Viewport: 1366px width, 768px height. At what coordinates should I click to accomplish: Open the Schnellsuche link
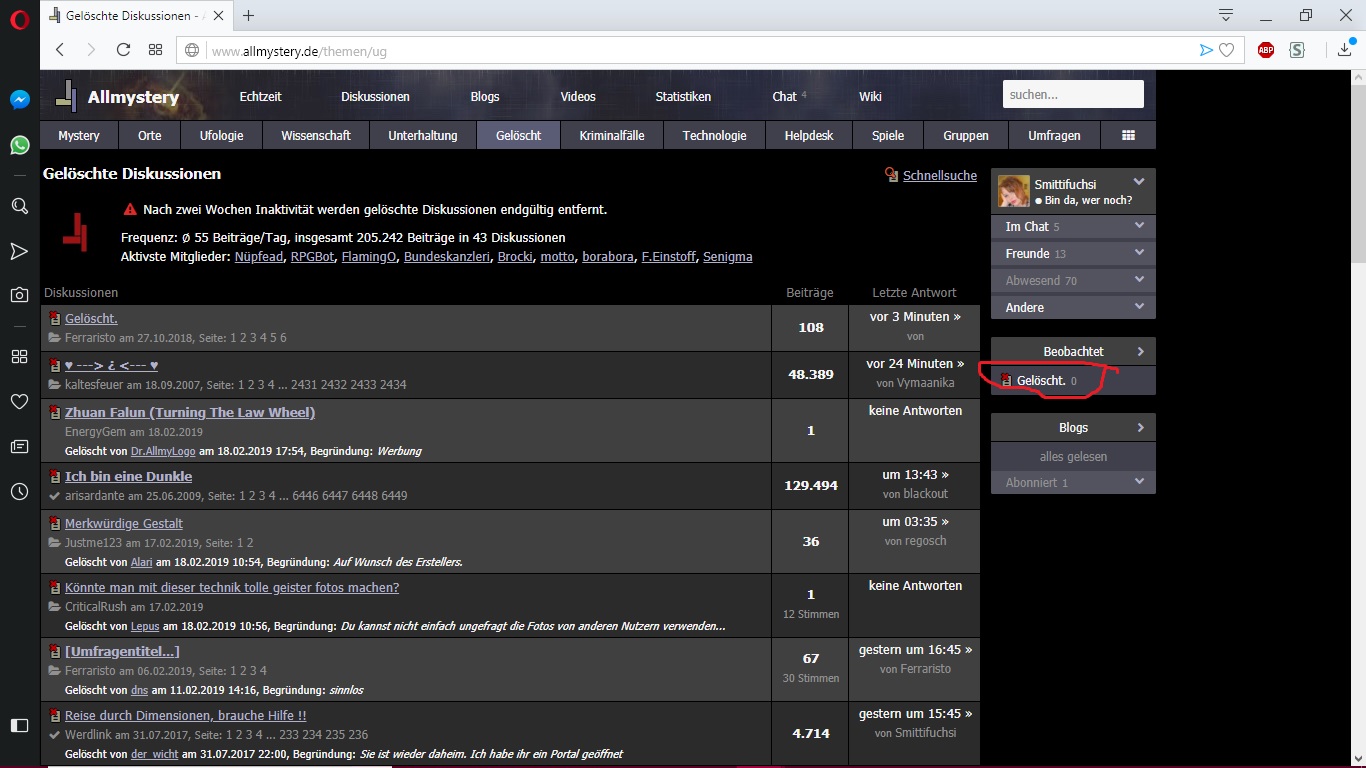tap(940, 175)
